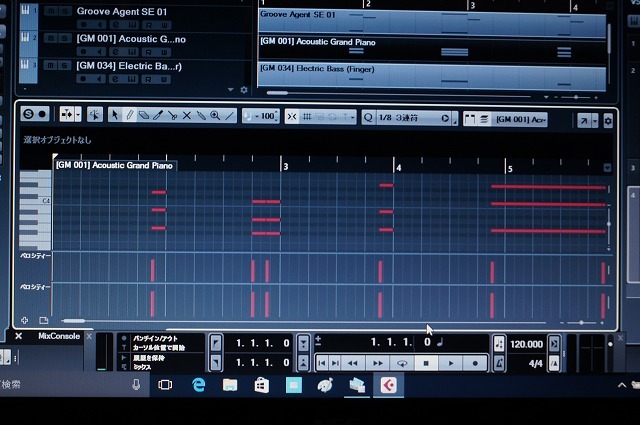Click the transport Stop button
The image size is (640, 425).
click(x=426, y=363)
